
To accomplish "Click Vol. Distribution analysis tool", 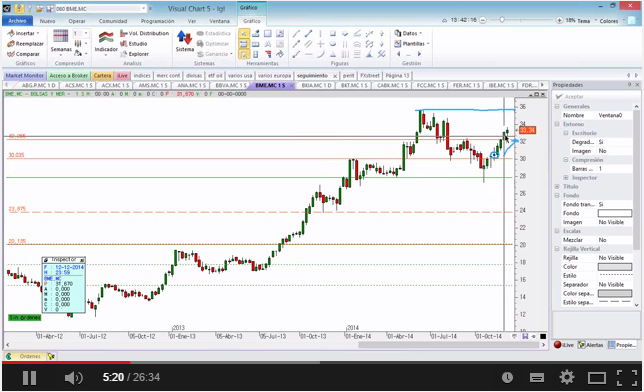I will tap(144, 33).
